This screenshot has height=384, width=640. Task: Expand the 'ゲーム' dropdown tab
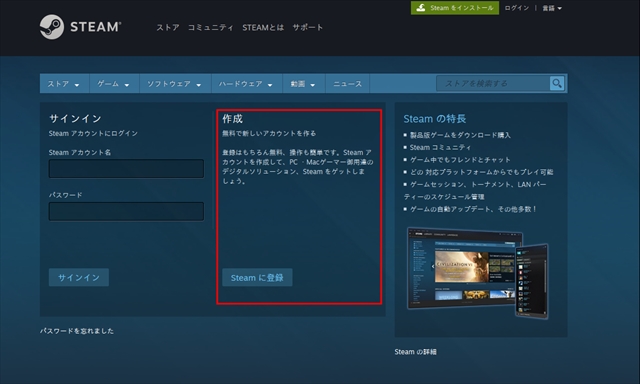point(114,84)
